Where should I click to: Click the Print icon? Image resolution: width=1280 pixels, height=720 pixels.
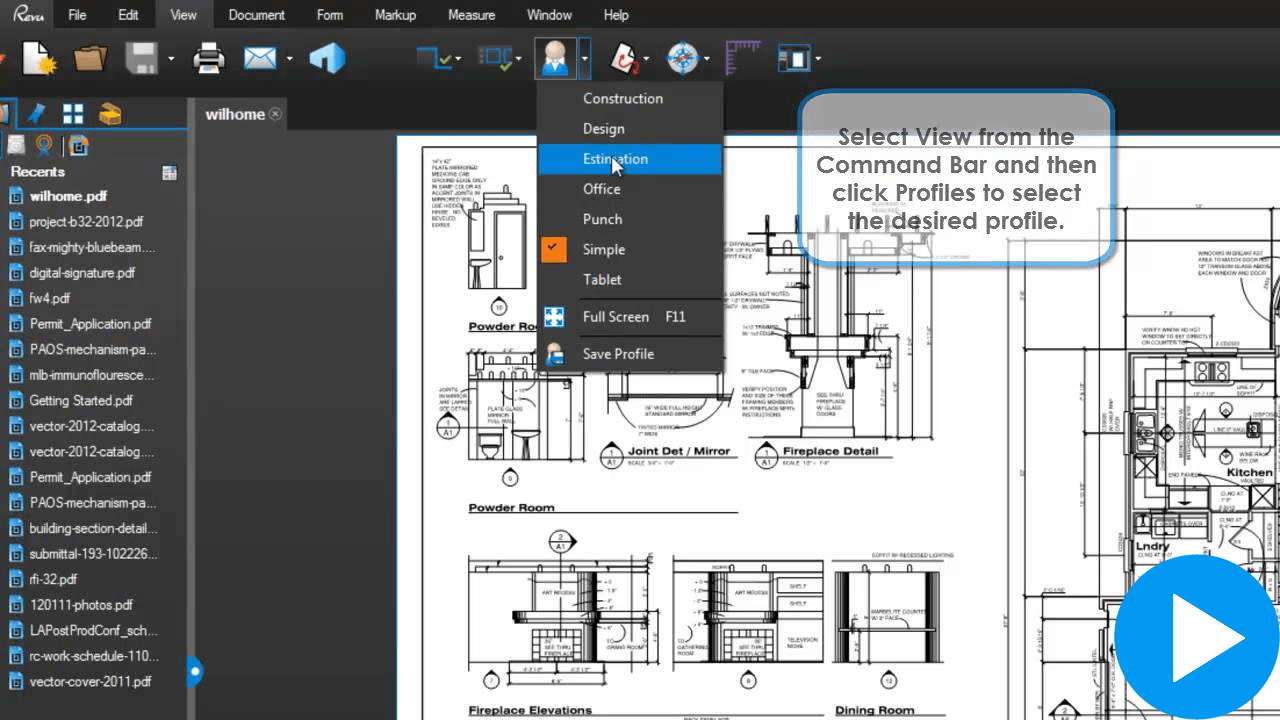point(207,57)
